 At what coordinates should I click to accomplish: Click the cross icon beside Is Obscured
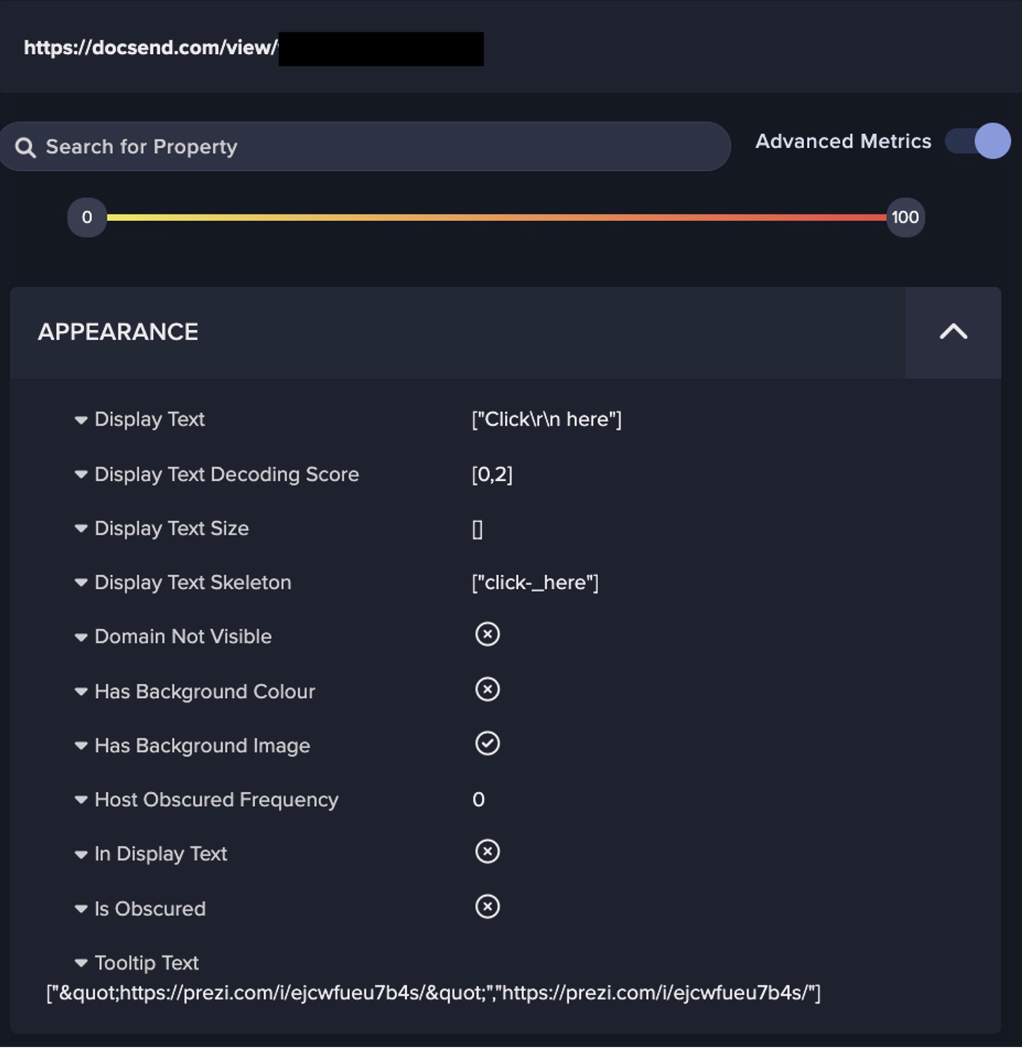[487, 906]
